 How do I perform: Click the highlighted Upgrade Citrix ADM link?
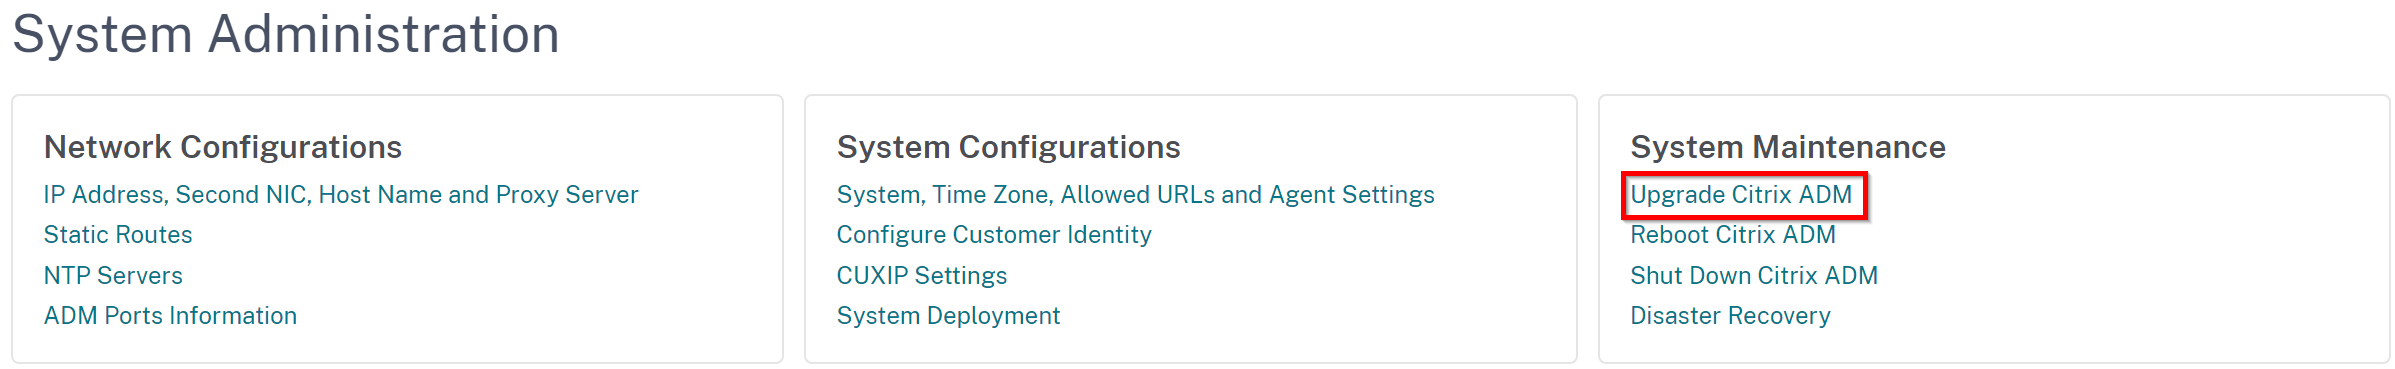[x=1741, y=195]
